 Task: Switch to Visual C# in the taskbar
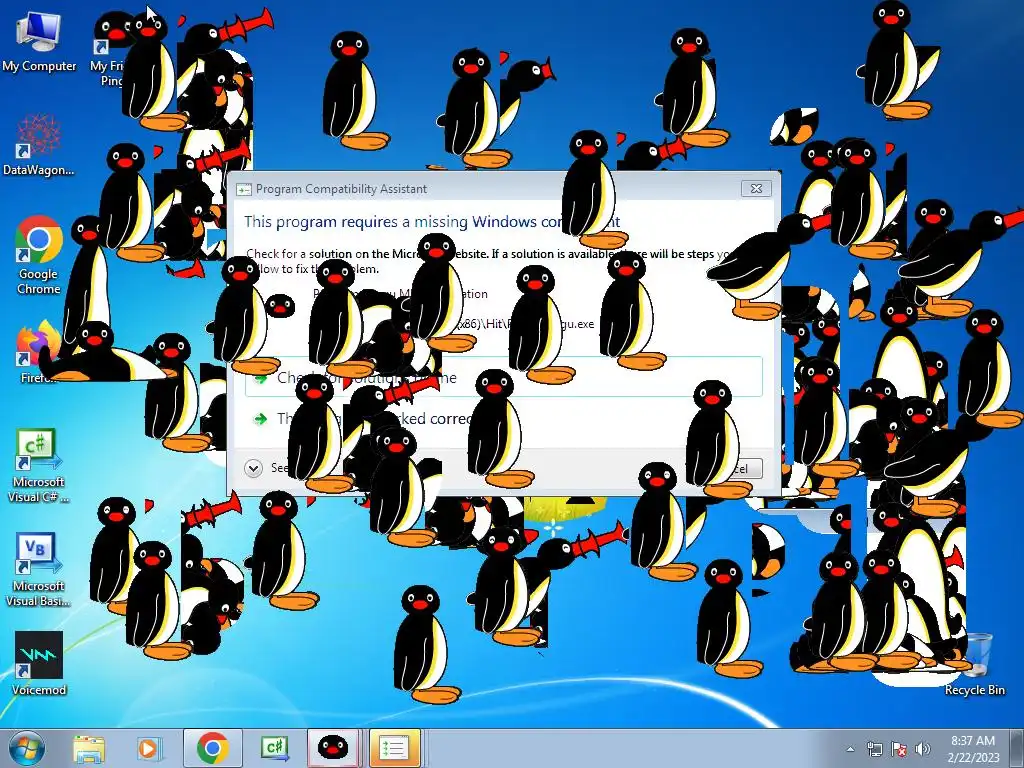pyautogui.click(x=274, y=748)
